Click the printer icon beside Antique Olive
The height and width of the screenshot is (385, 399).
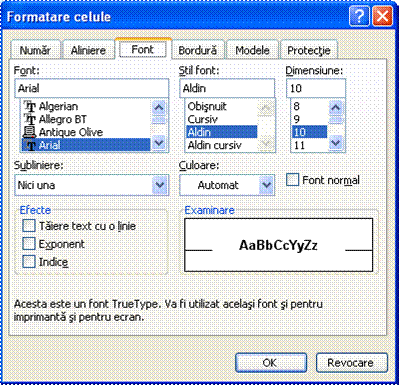tap(29, 132)
